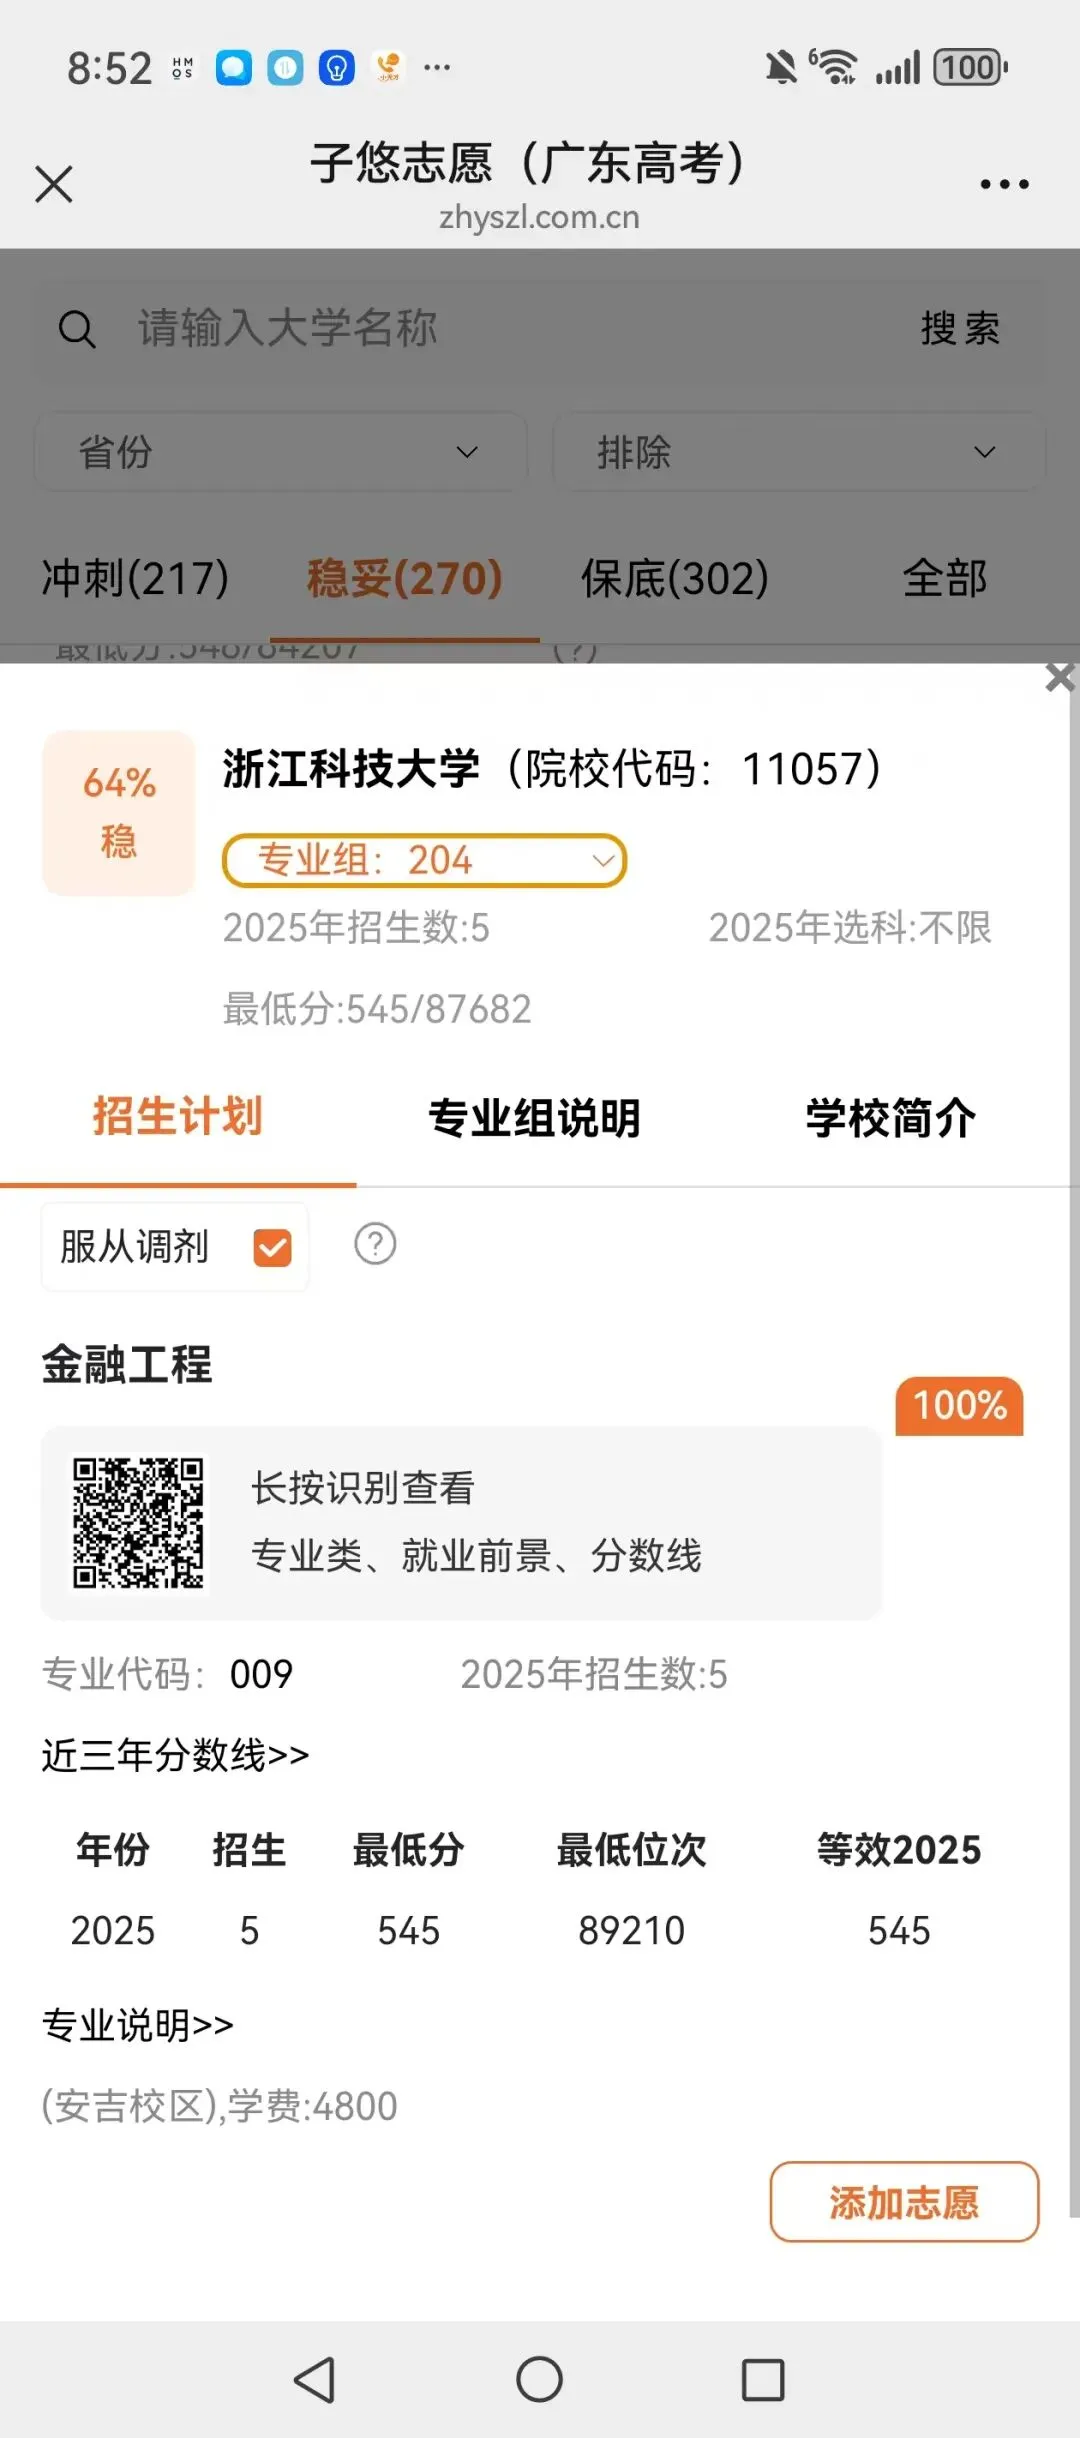Viewport: 1080px width, 2438px height.
Task: Tap the Android back navigation icon
Action: (315, 2380)
